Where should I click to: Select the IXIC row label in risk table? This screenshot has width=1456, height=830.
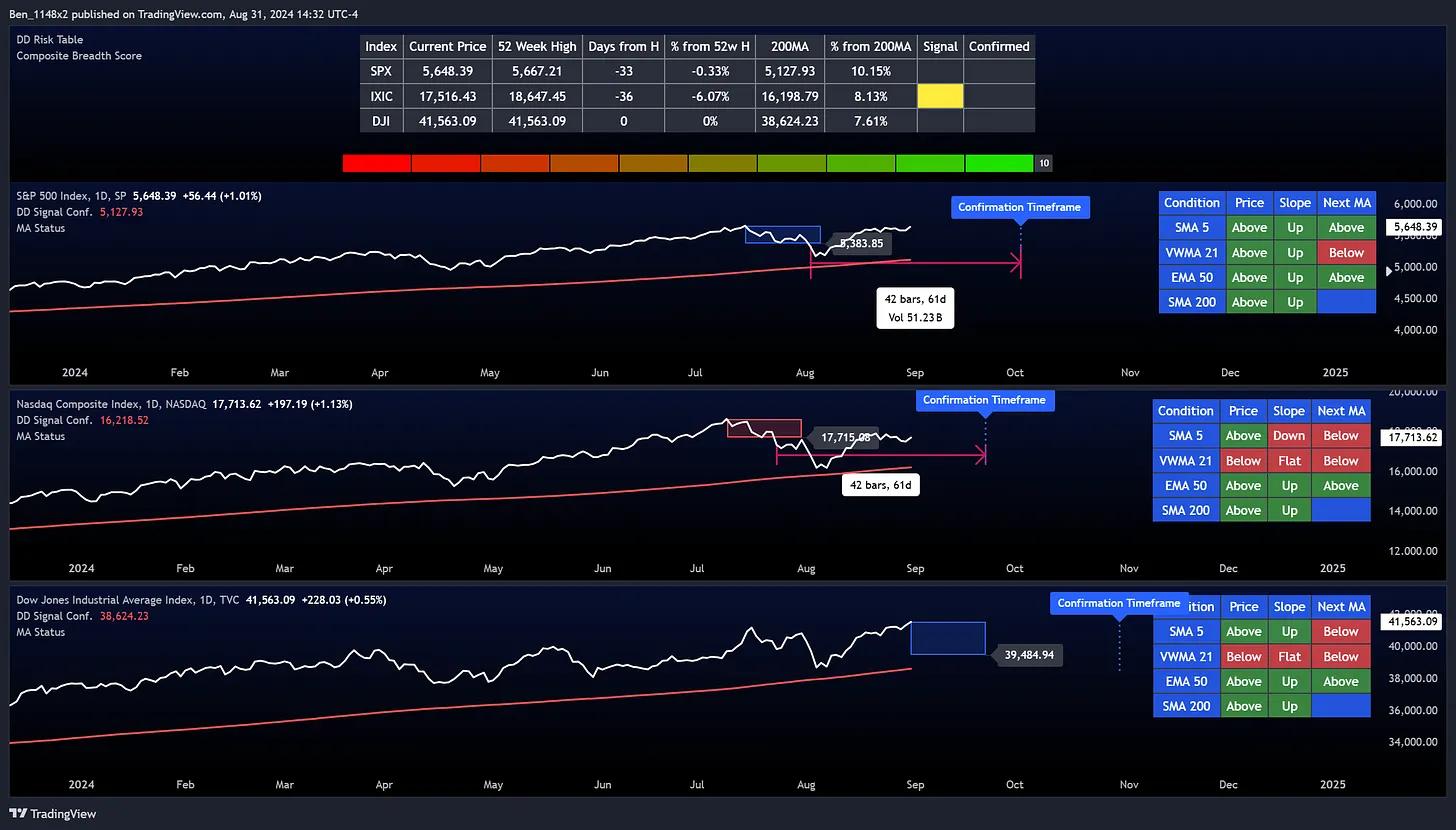381,96
